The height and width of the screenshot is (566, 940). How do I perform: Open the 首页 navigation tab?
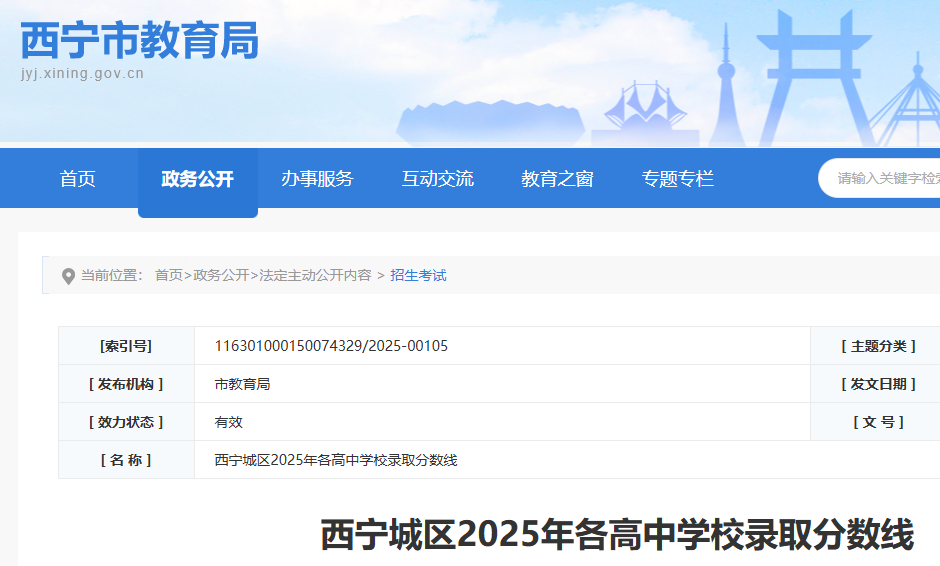coord(77,179)
